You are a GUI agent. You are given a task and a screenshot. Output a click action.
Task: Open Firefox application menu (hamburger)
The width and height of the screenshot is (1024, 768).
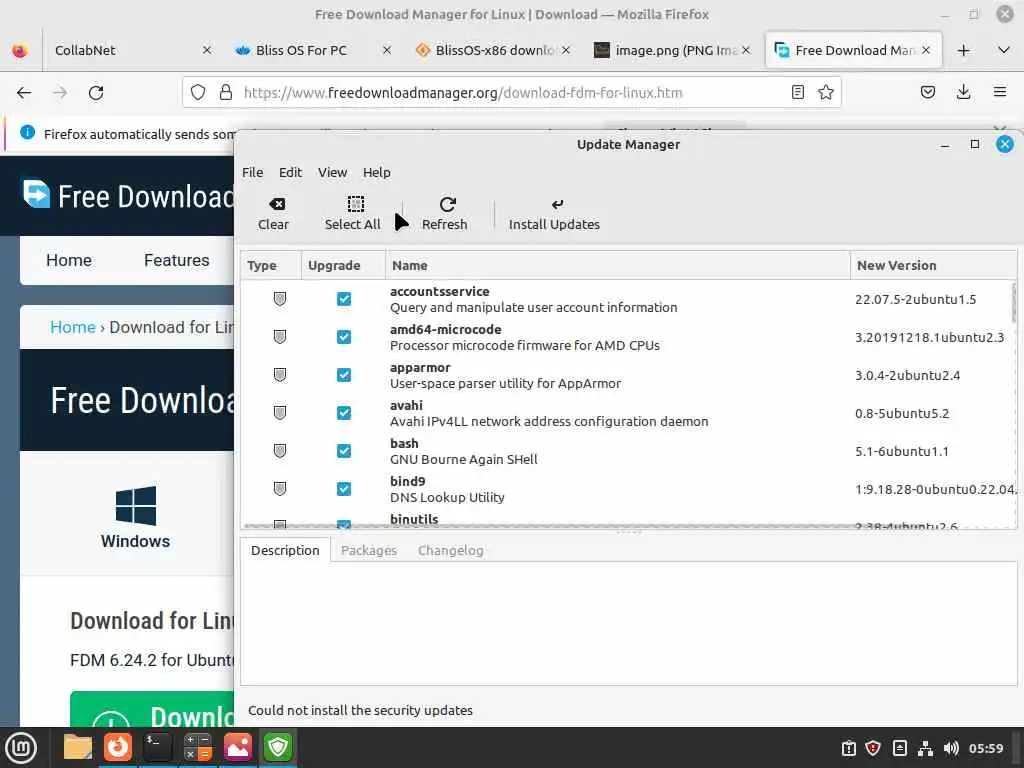click(999, 92)
